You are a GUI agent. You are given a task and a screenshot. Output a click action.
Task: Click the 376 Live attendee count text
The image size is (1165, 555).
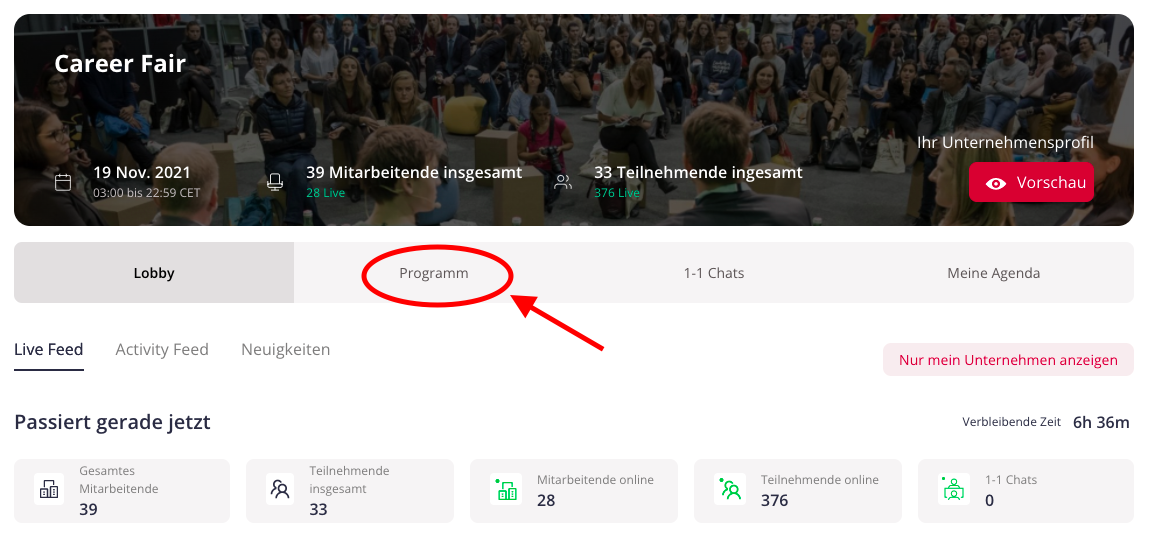617,192
